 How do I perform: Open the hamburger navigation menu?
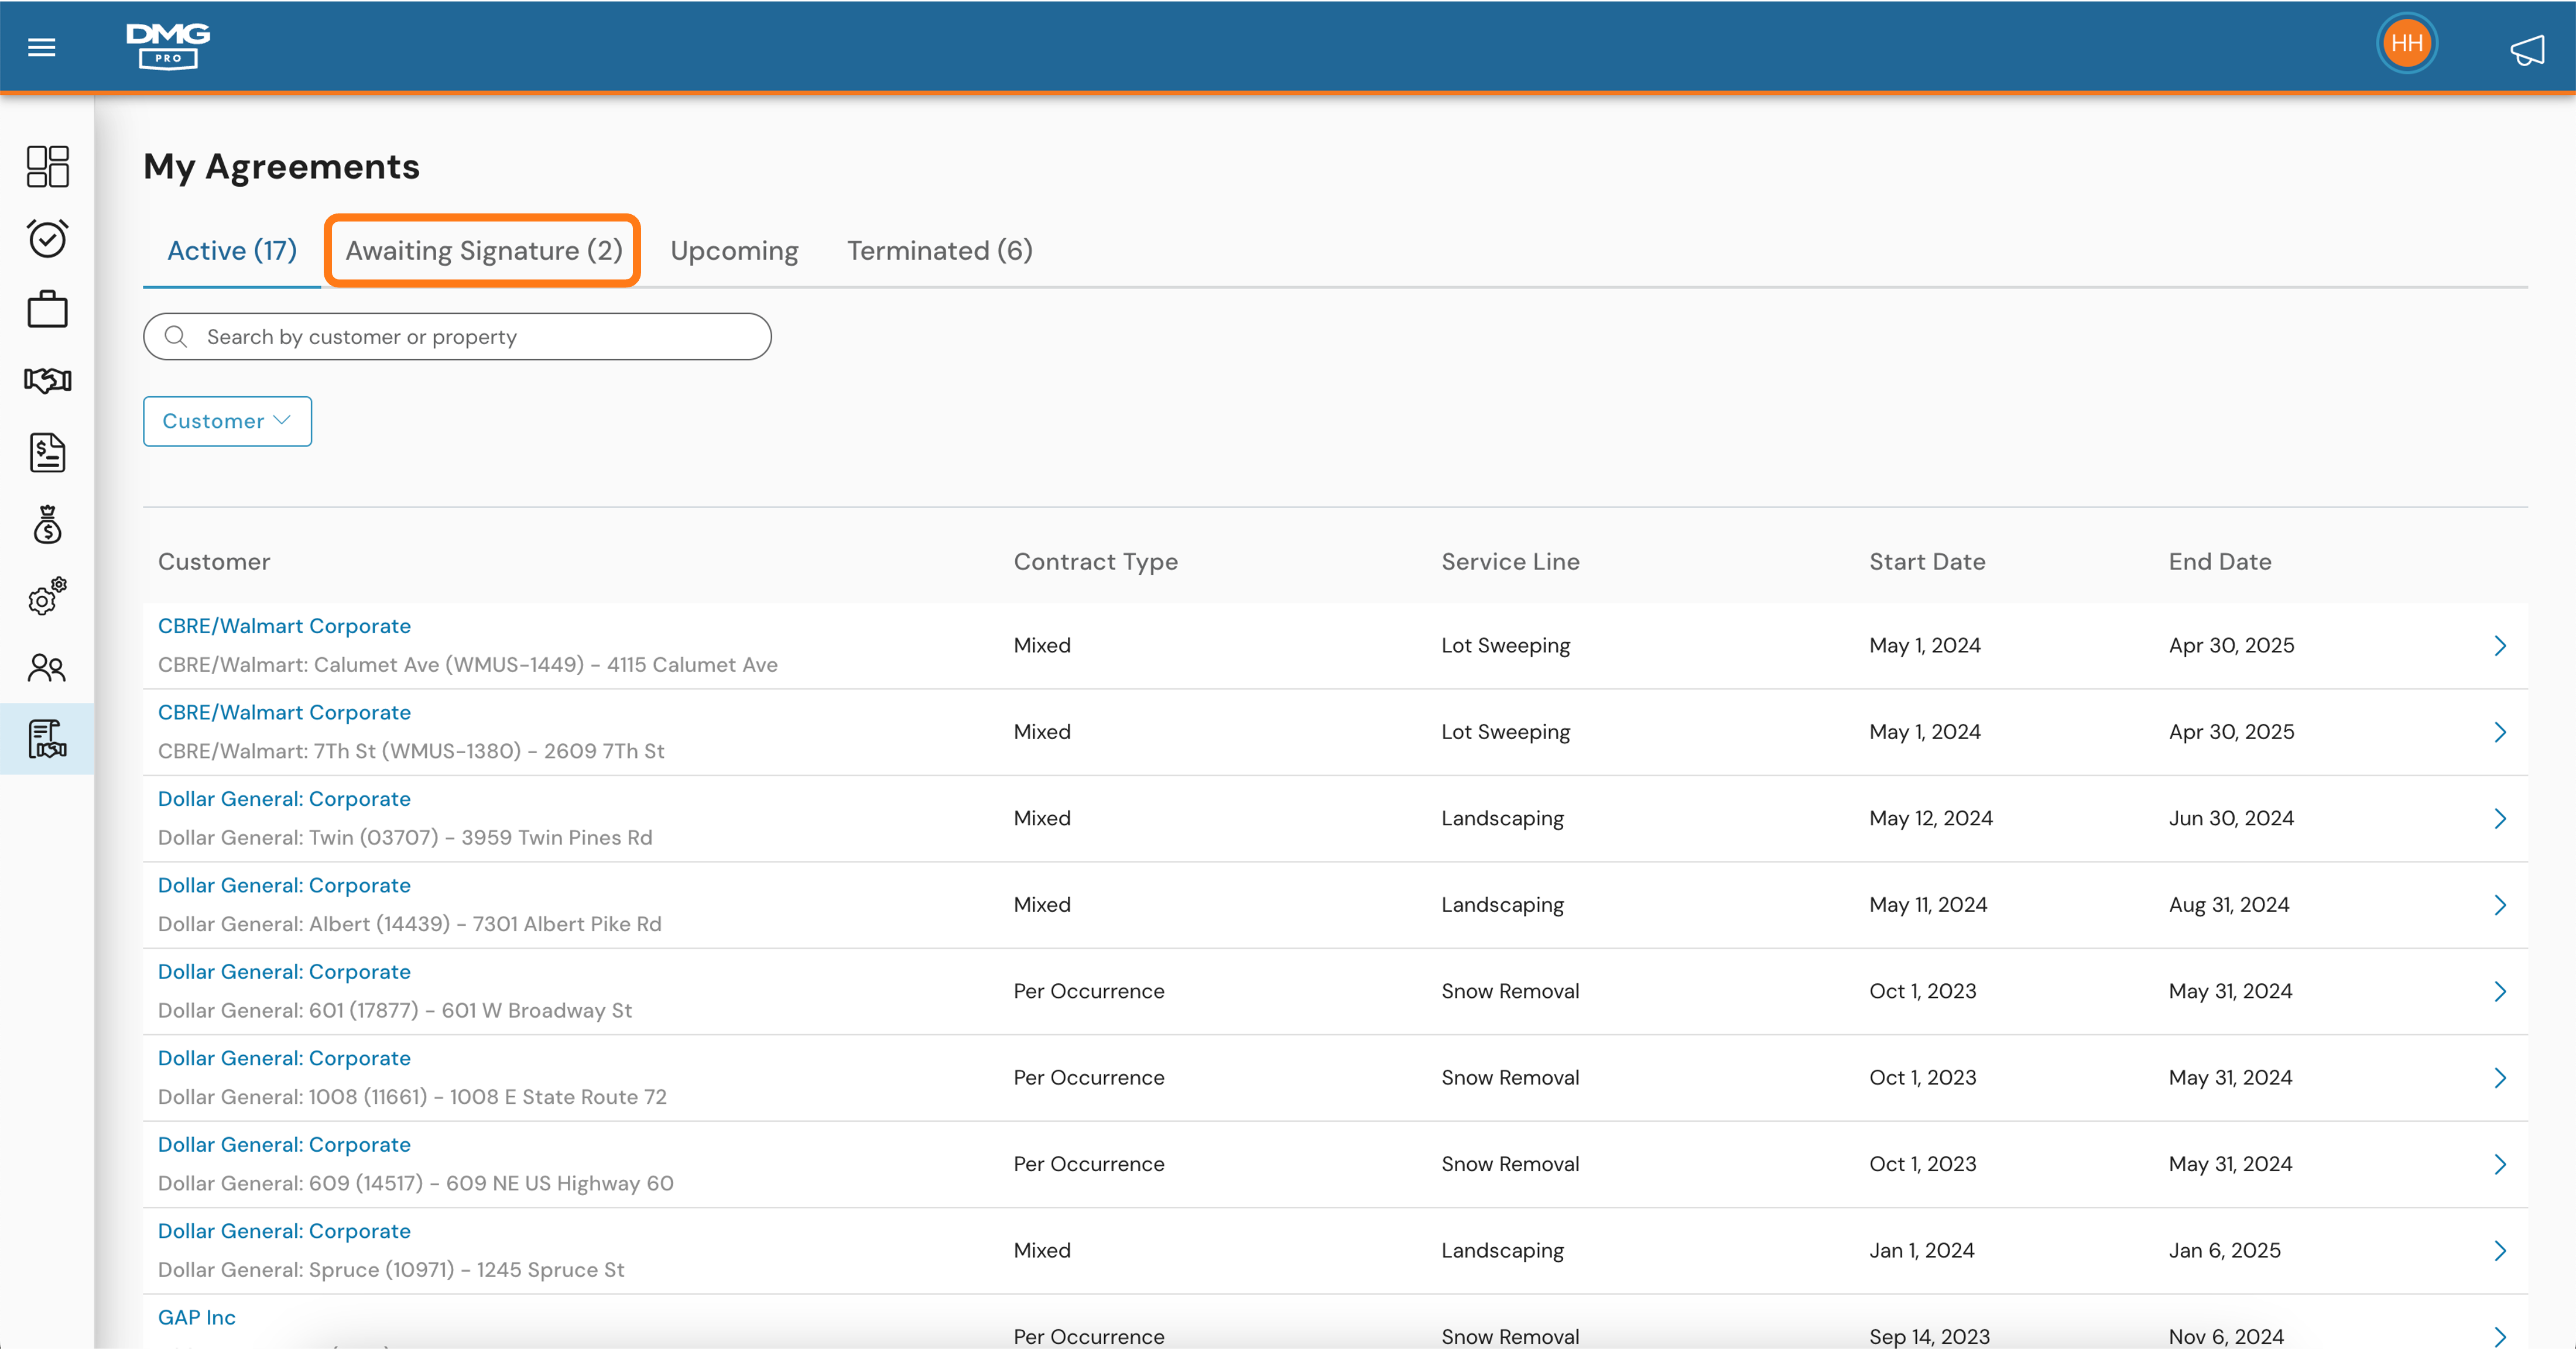coord(41,47)
